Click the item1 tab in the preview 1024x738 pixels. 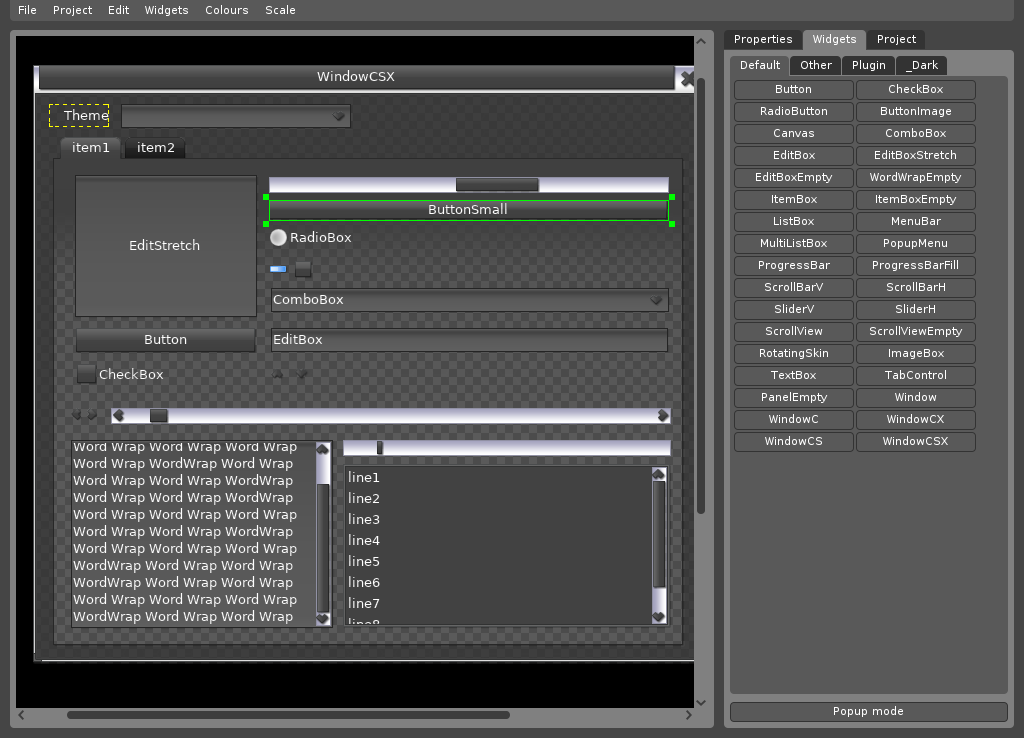pos(90,148)
